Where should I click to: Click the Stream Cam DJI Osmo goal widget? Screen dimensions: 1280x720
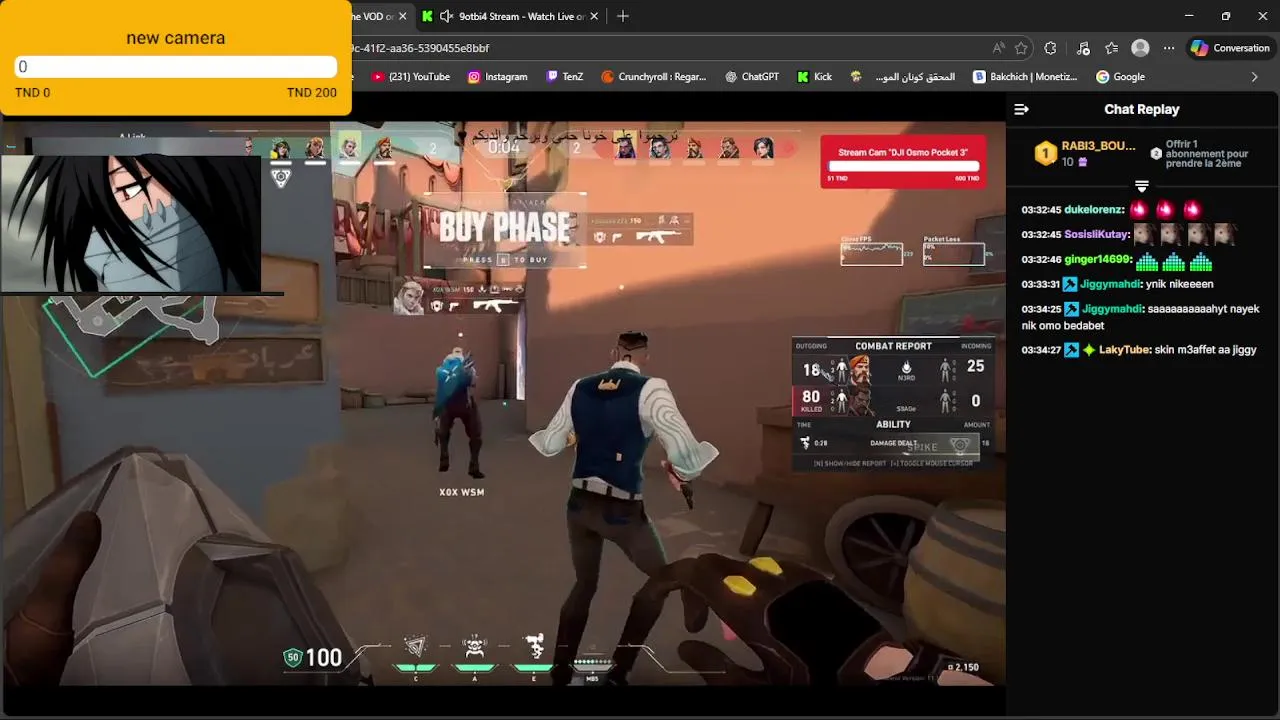(903, 161)
